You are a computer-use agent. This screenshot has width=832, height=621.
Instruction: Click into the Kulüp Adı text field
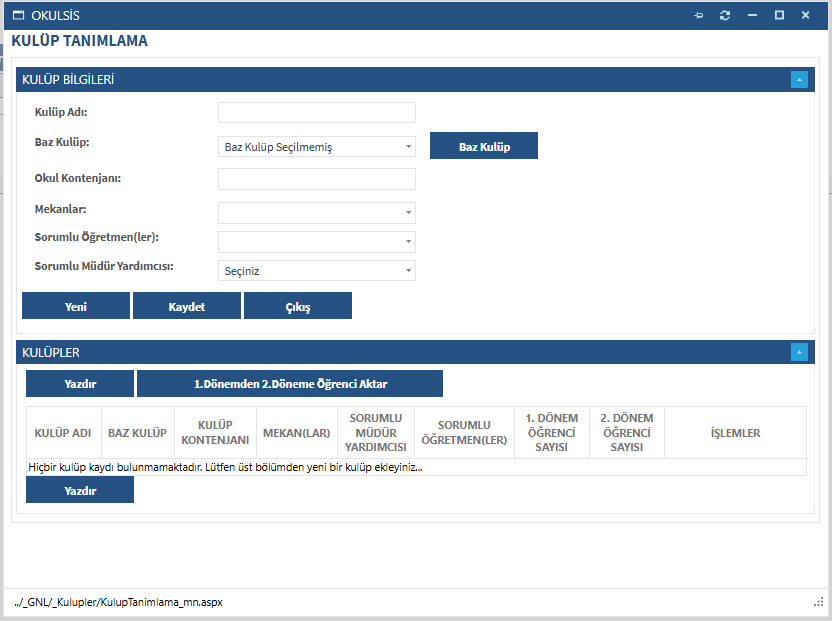click(x=316, y=113)
